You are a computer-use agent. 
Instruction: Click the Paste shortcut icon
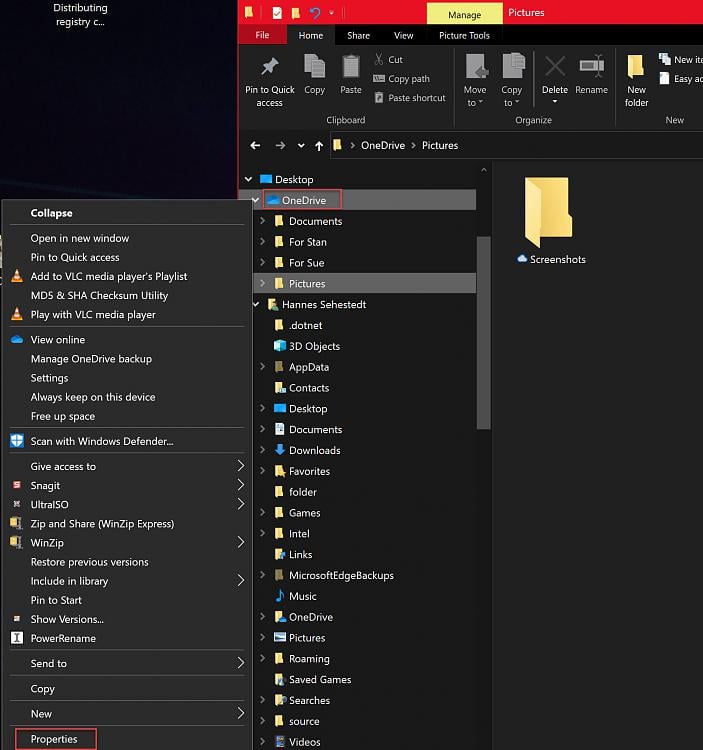pos(379,98)
